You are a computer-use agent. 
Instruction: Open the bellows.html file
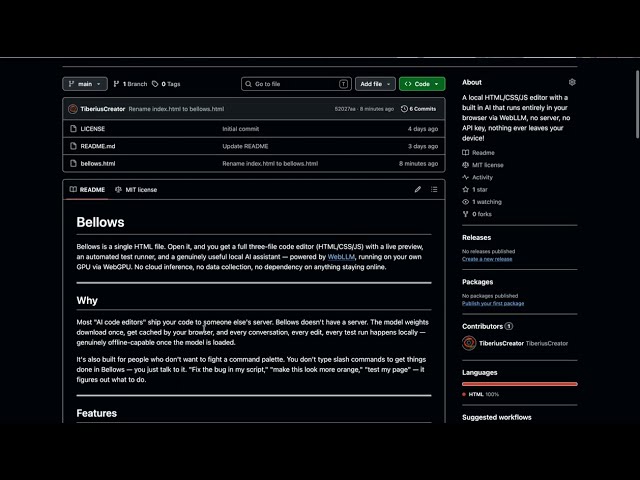(x=98, y=163)
